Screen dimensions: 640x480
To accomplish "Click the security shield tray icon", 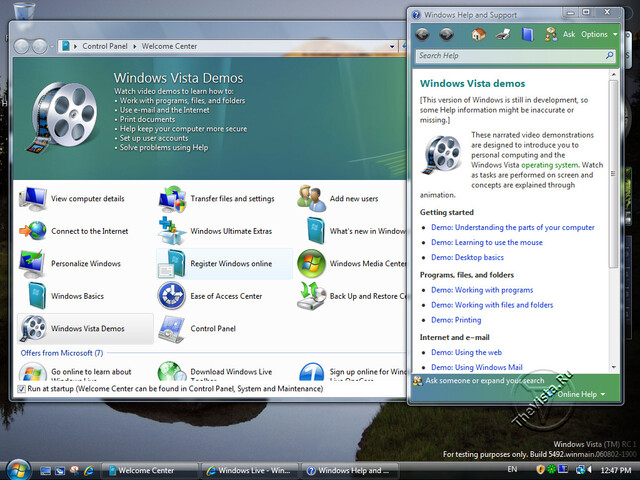I will tap(540, 469).
